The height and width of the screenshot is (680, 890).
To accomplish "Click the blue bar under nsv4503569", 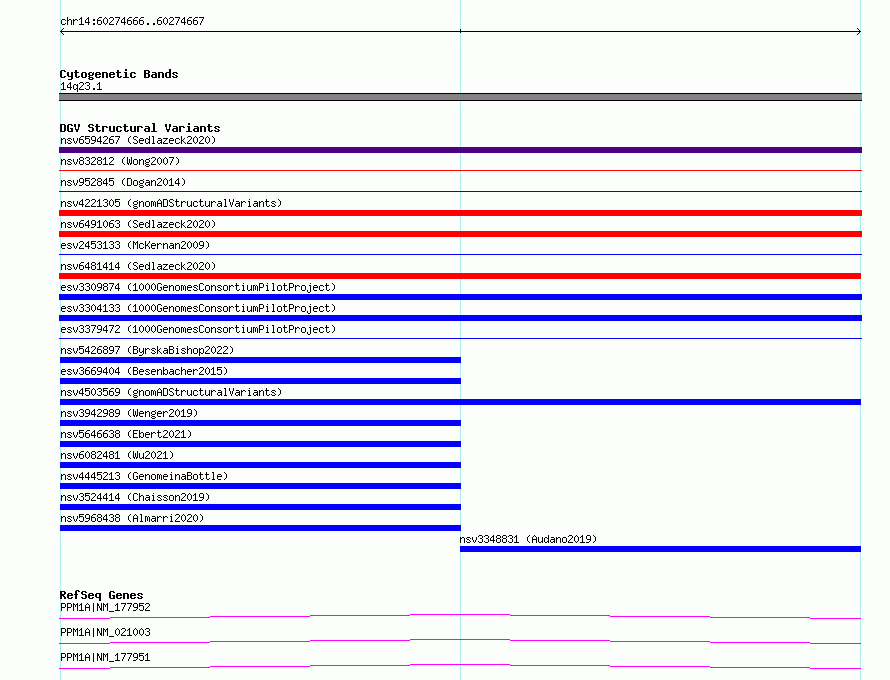I will pos(460,402).
